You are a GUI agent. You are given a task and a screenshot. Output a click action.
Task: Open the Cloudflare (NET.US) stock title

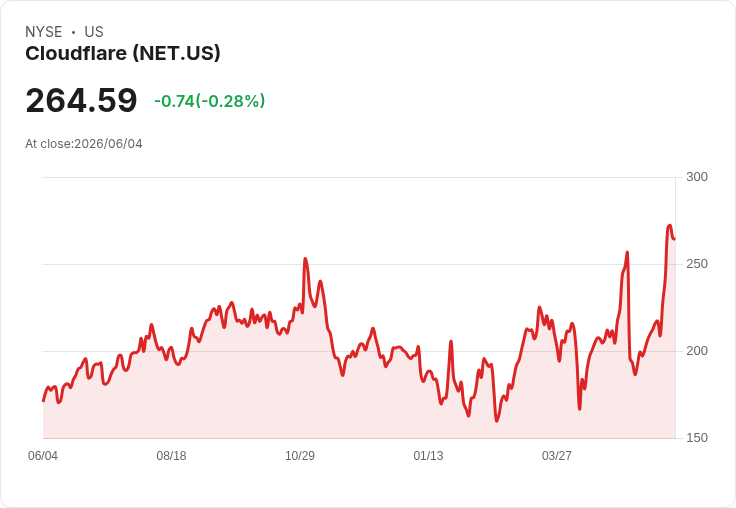123,54
